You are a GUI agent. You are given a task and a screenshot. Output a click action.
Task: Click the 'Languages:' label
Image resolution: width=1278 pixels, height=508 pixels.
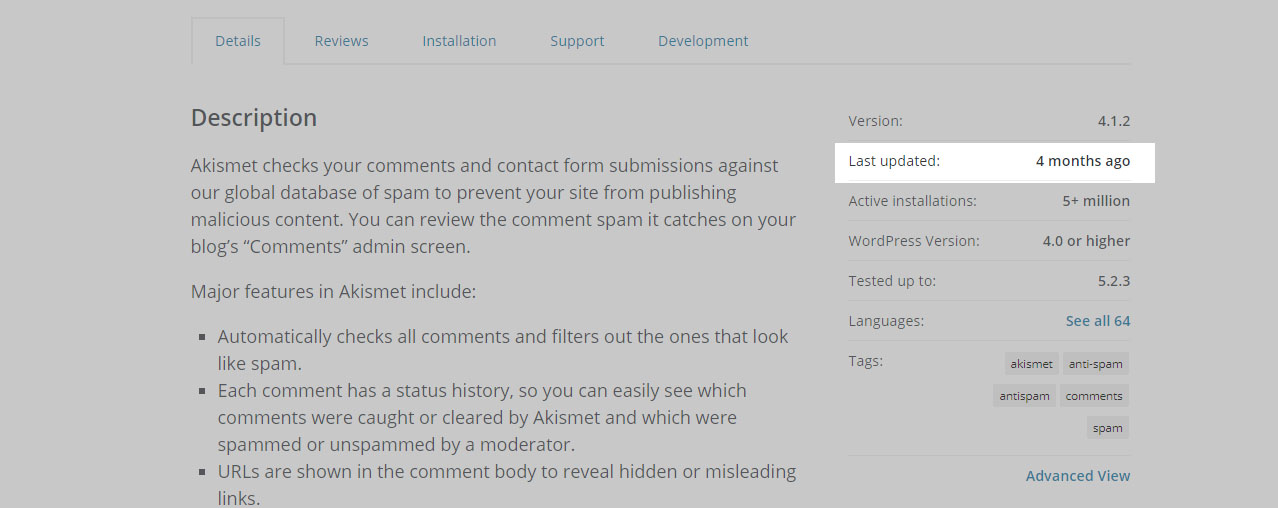(x=886, y=321)
